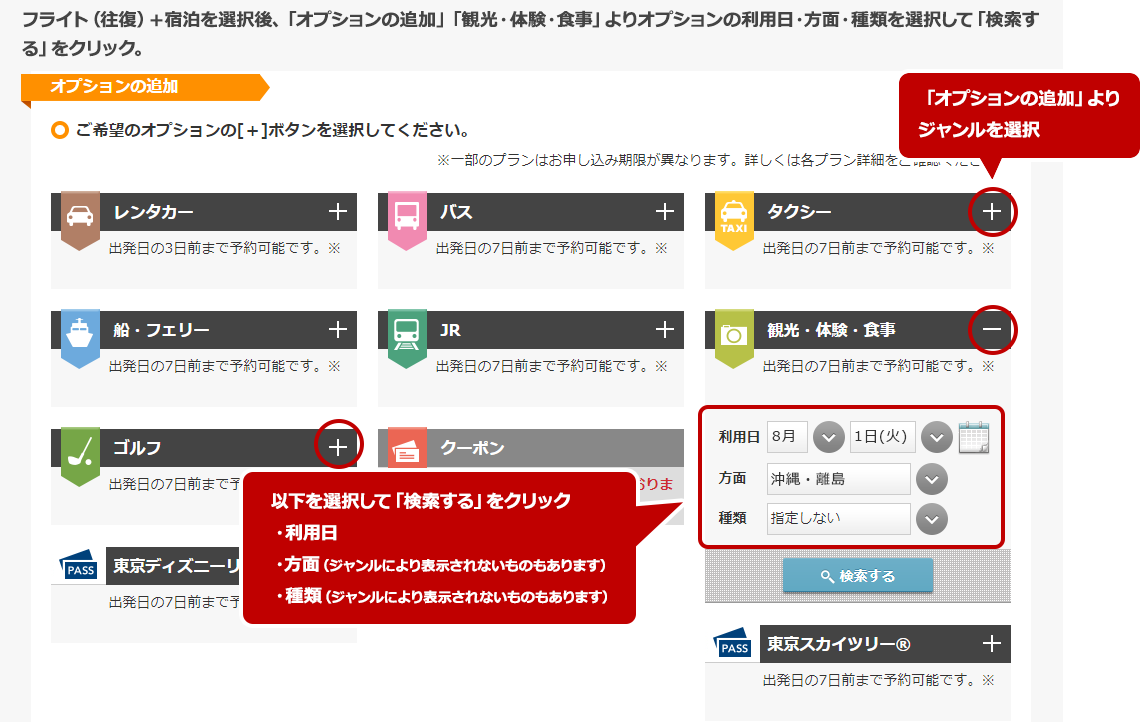Expand the タクシー option plus button
This screenshot has width=1145, height=722.
coord(992,212)
